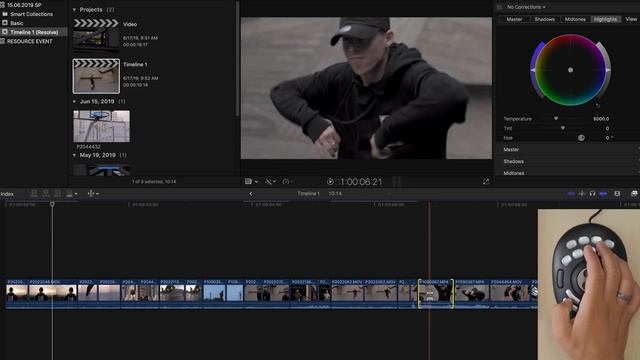The width and height of the screenshot is (640, 360).
Task: Click the play button beside timecode
Action: (x=330, y=182)
